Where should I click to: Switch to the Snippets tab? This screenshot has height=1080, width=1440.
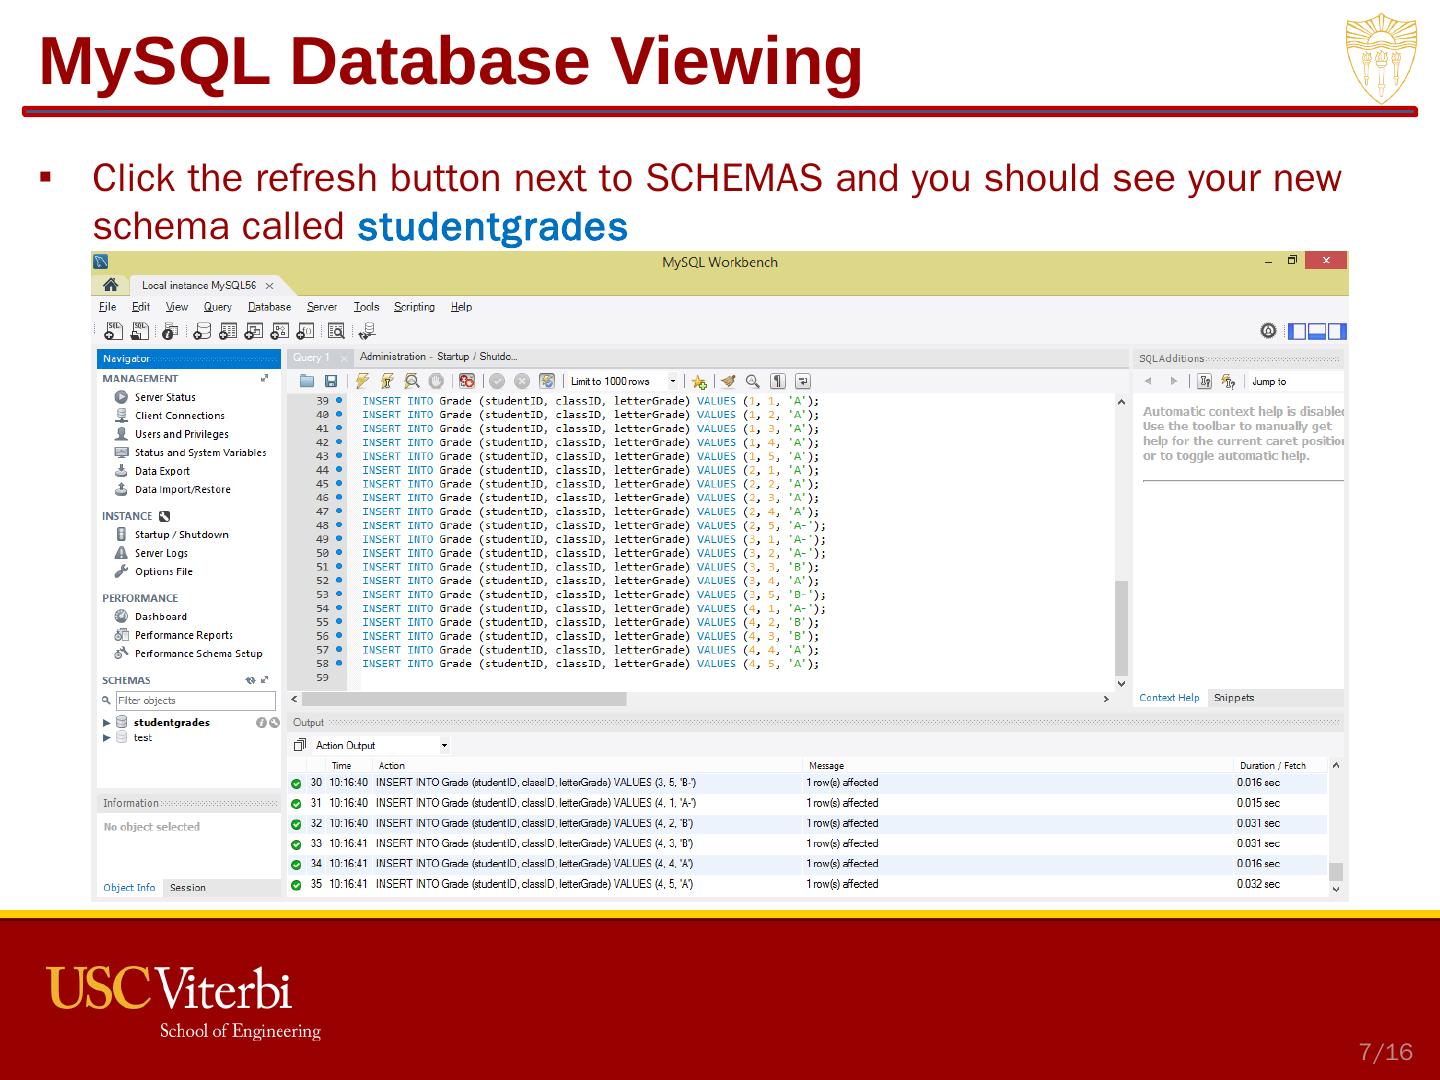1234,698
